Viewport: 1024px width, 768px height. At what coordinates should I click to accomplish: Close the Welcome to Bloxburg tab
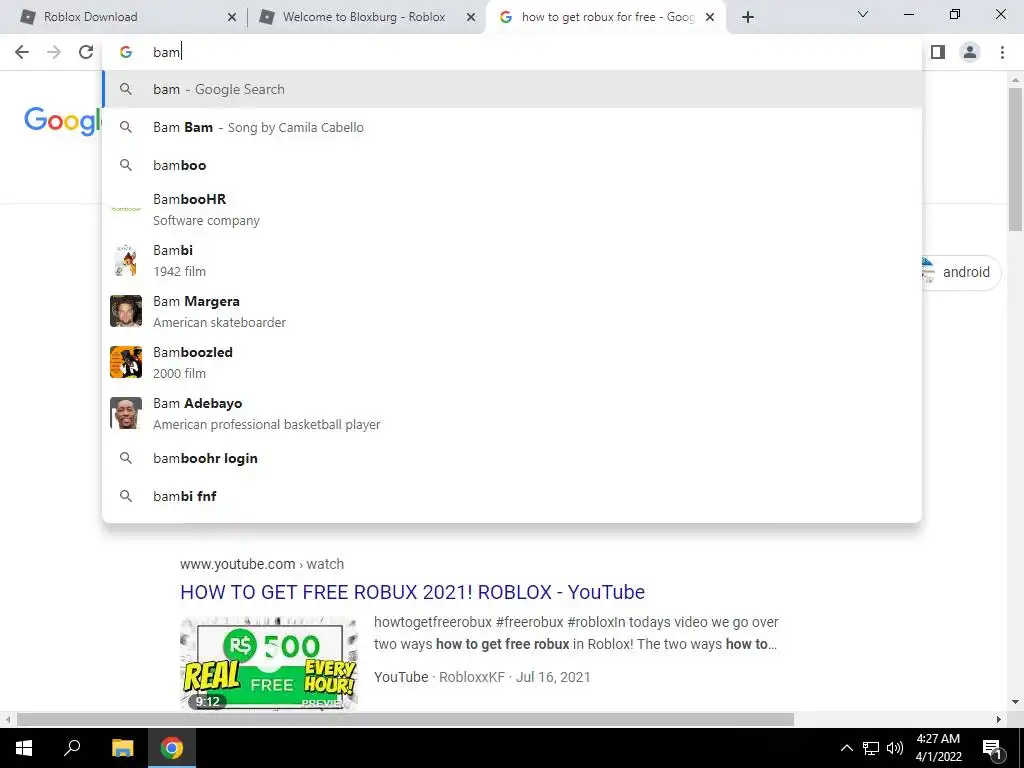(x=471, y=18)
